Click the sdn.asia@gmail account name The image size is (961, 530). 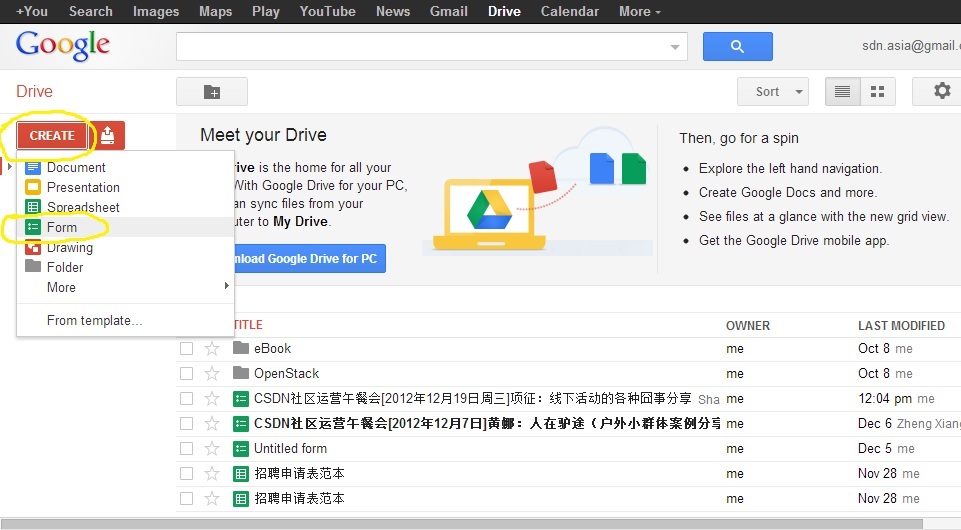pos(911,46)
